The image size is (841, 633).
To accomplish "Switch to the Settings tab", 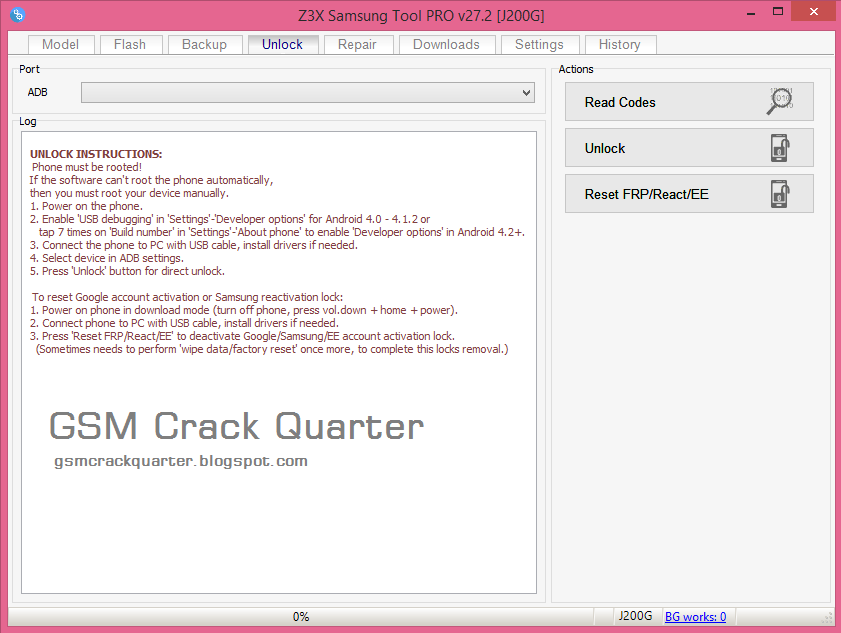I will 540,45.
